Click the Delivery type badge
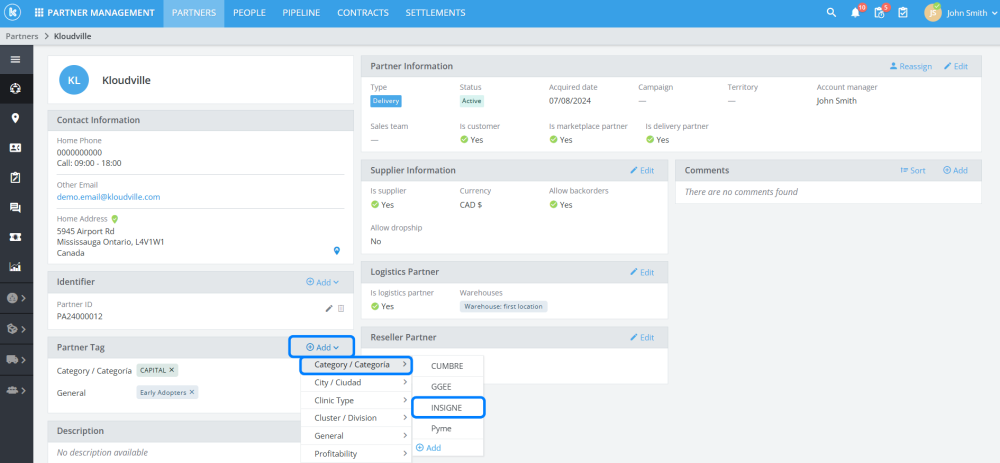Screen dimensions: 1000x463 pos(386,101)
